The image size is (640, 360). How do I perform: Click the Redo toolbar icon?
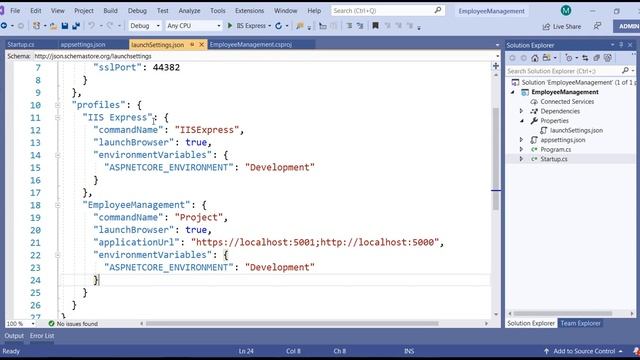tap(110, 26)
